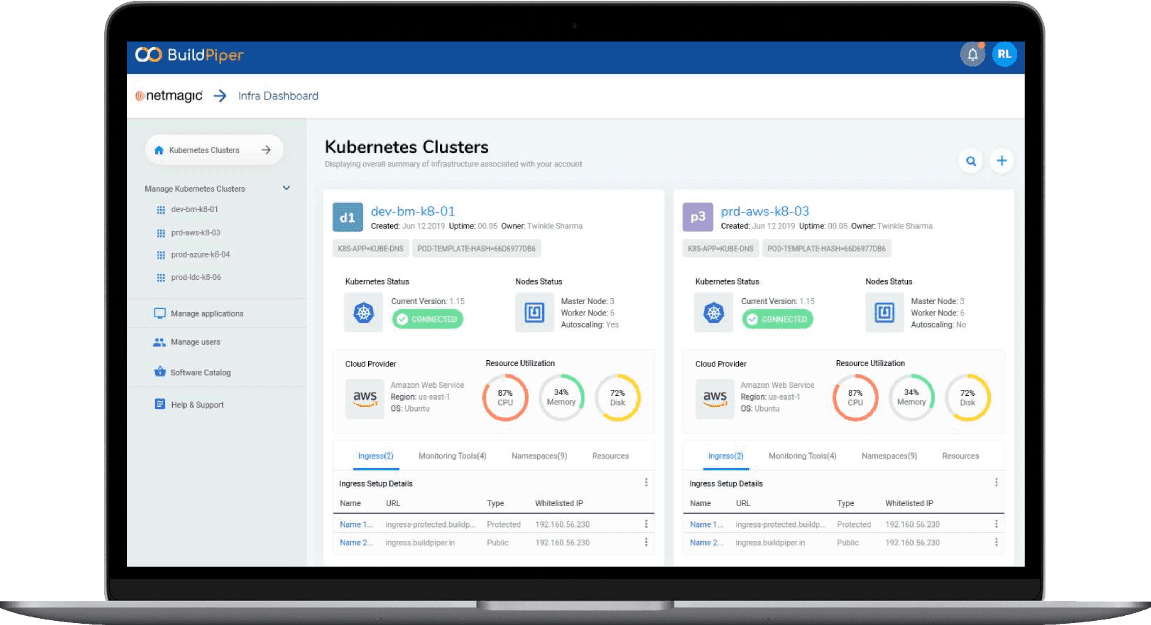Click the BuildPiper logo
Viewport: 1151px width, 625px height.
[x=190, y=55]
